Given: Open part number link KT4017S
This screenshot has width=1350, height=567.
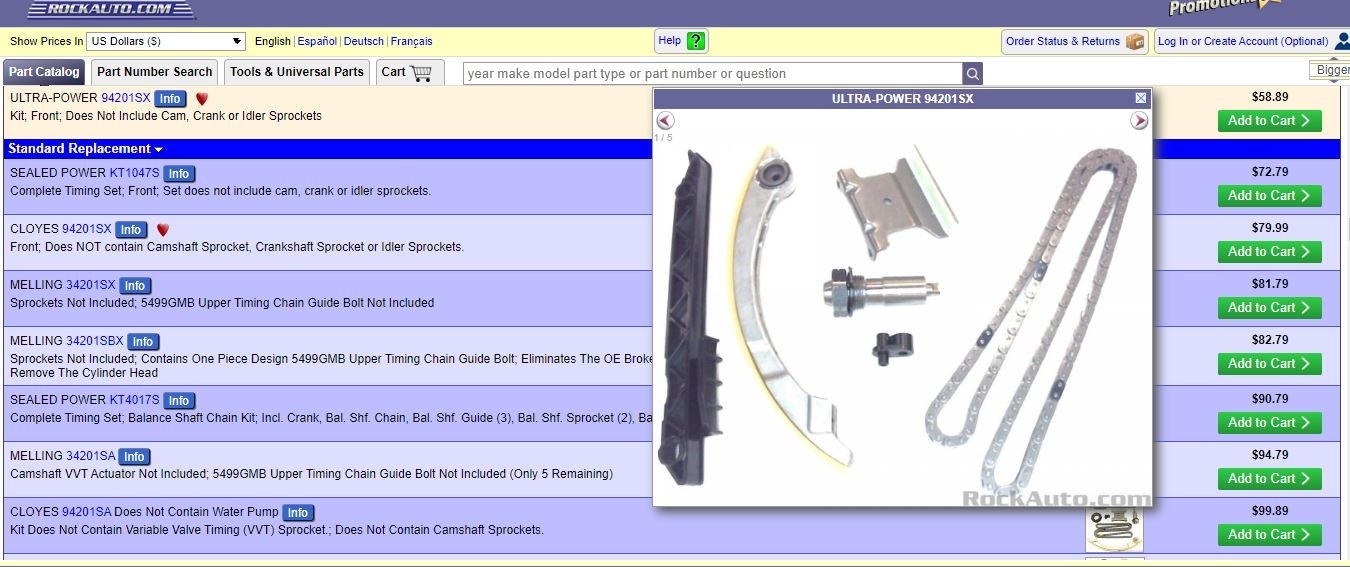Looking at the screenshot, I should tap(134, 400).
